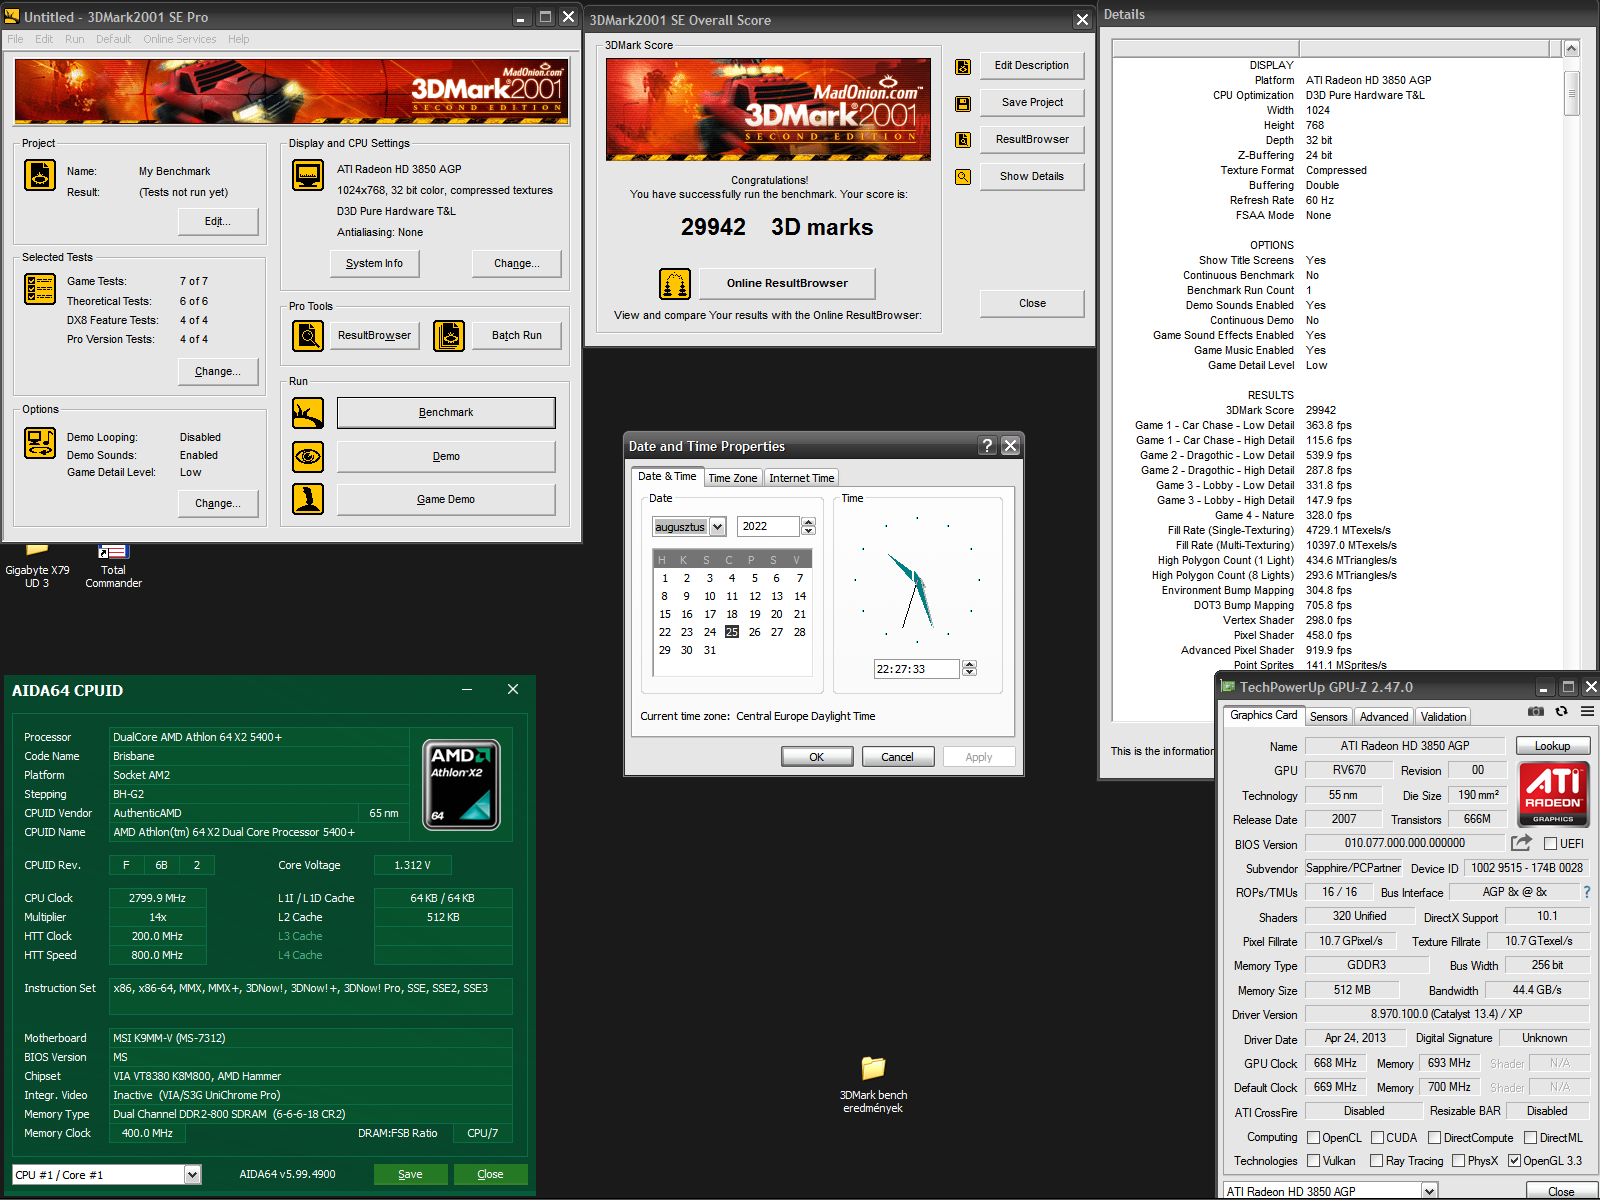This screenshot has width=1600, height=1200.
Task: Click the time field showing 22:27:33
Action: [917, 669]
